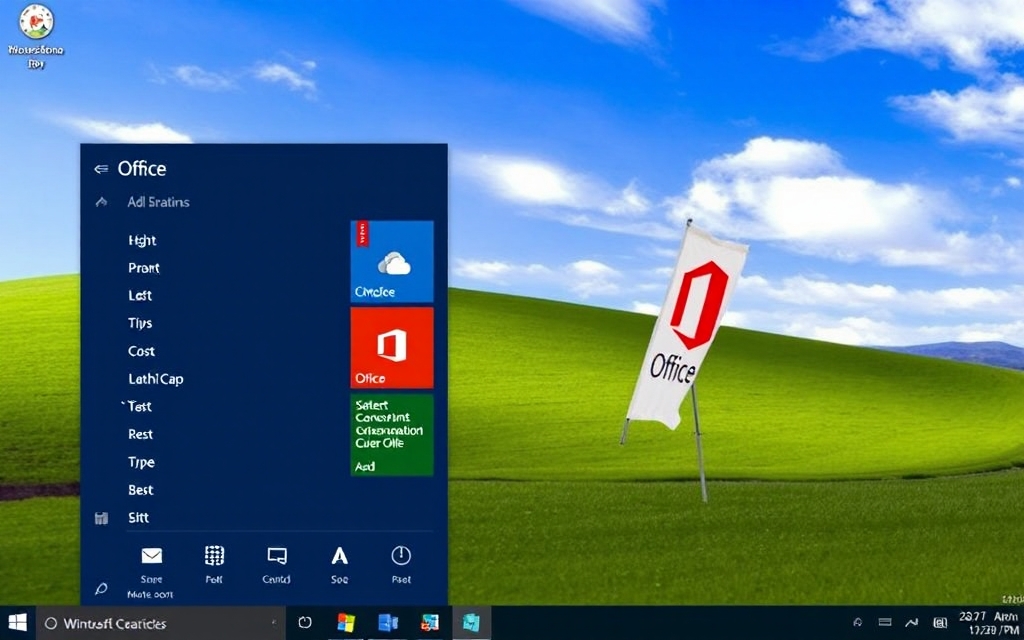Select the letter A icon in the bottom row
The image size is (1024, 640).
[x=340, y=556]
